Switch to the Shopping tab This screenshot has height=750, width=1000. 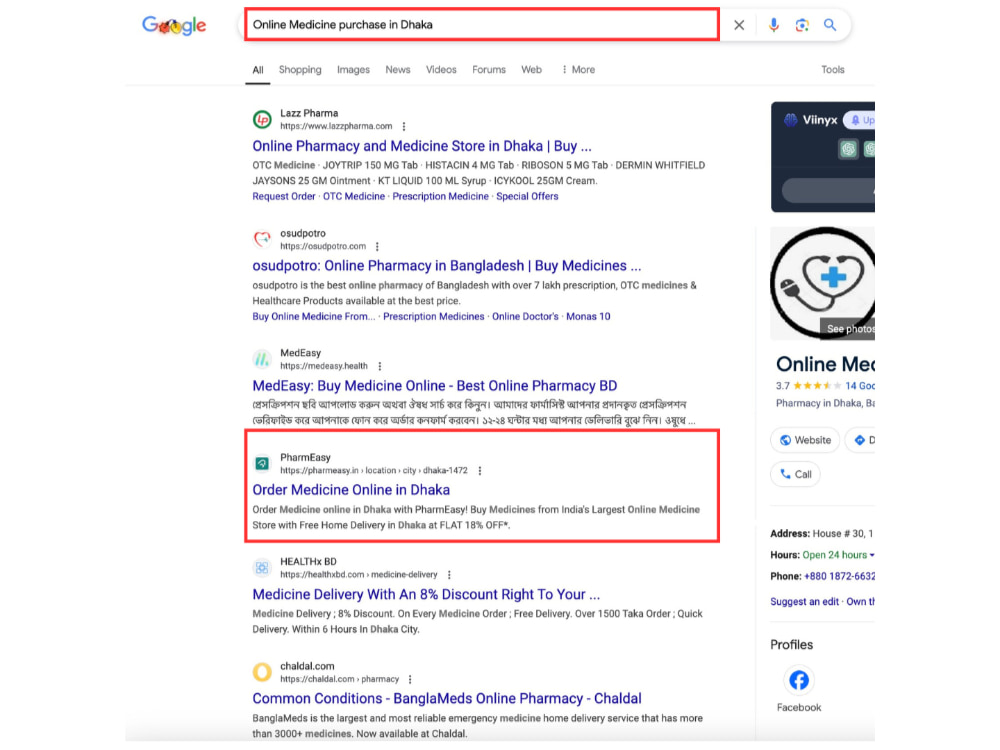(x=300, y=70)
